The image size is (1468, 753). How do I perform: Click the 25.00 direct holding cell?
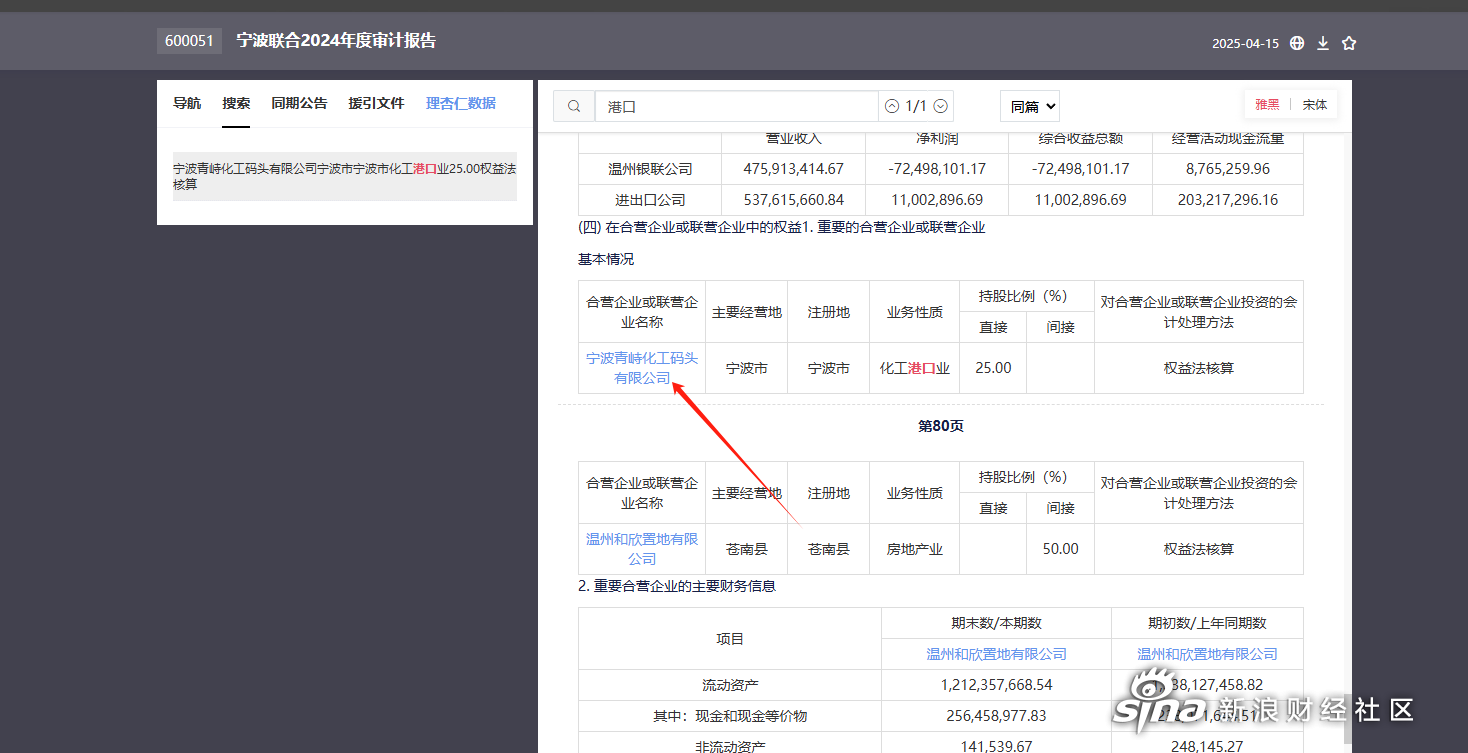coord(993,368)
